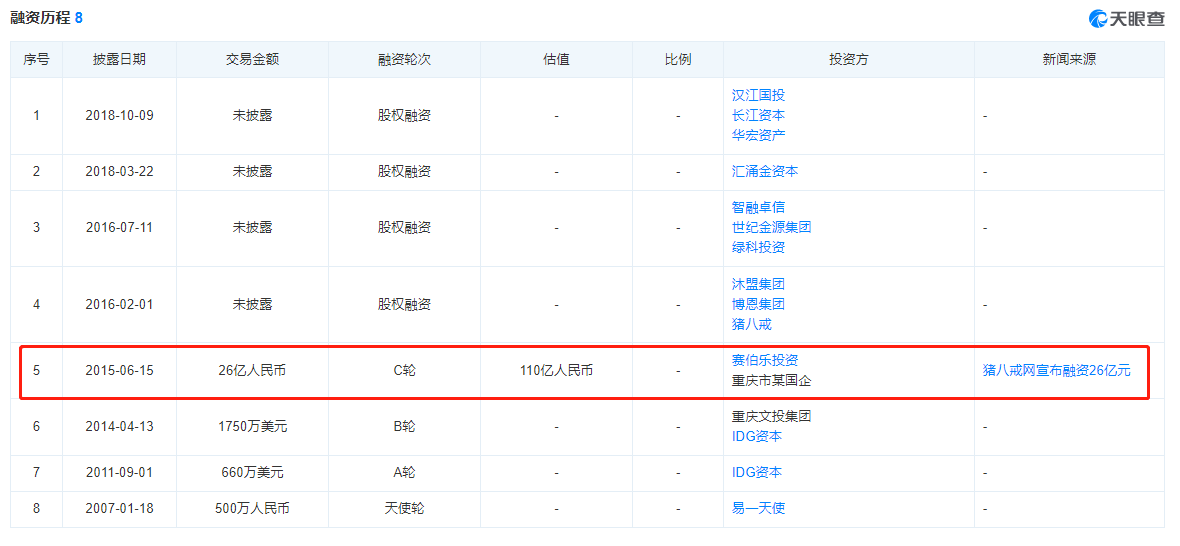Click the amount 500万人民币
Image resolution: width=1180 pixels, height=546 pixels.
(253, 509)
